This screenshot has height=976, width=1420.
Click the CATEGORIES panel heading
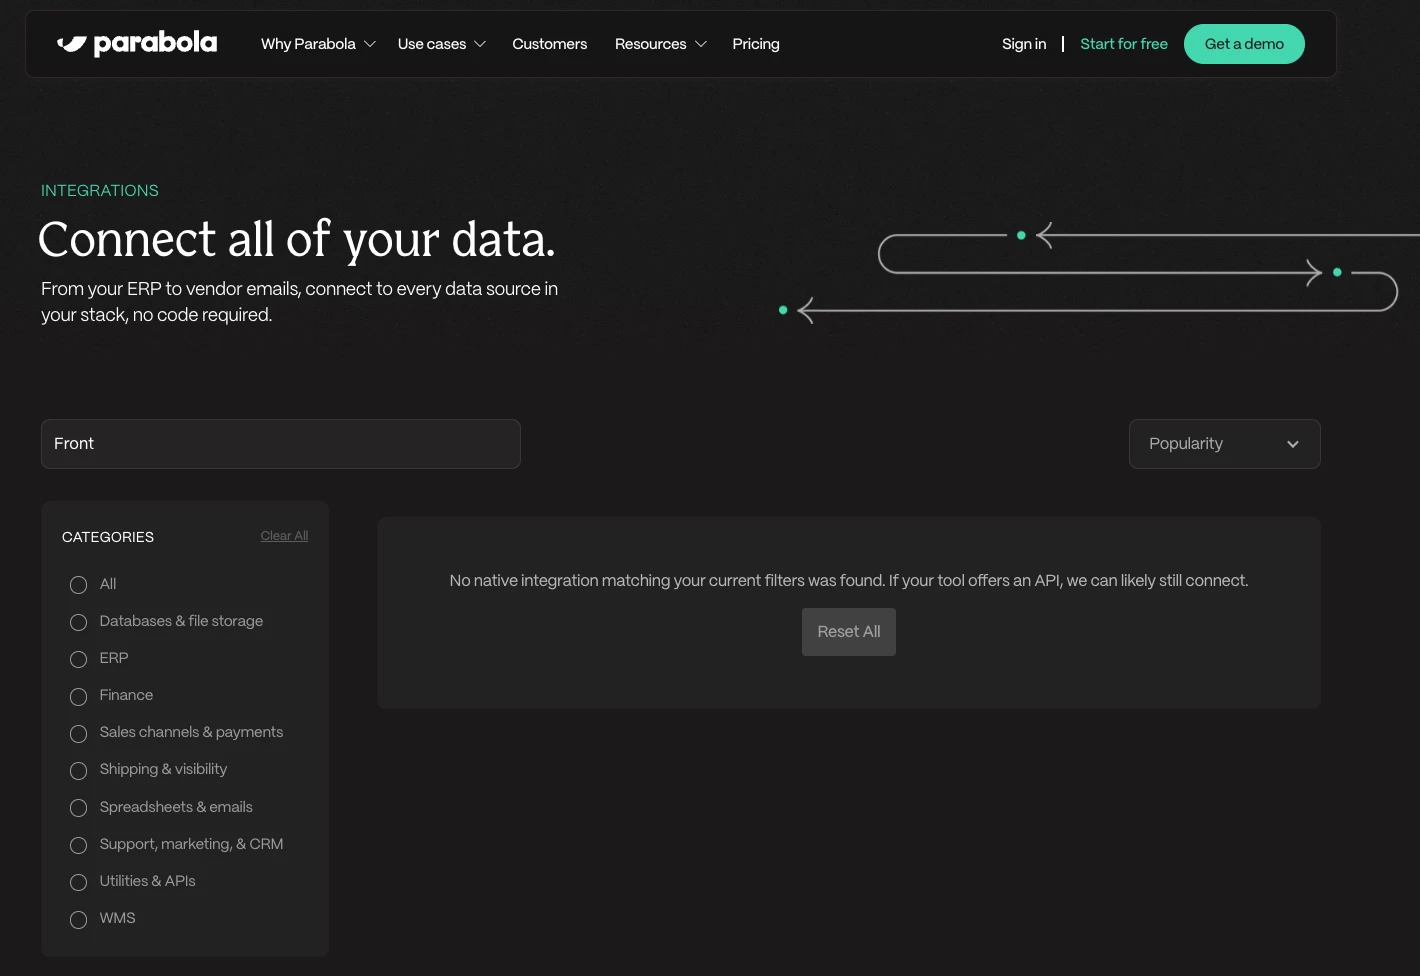108,537
